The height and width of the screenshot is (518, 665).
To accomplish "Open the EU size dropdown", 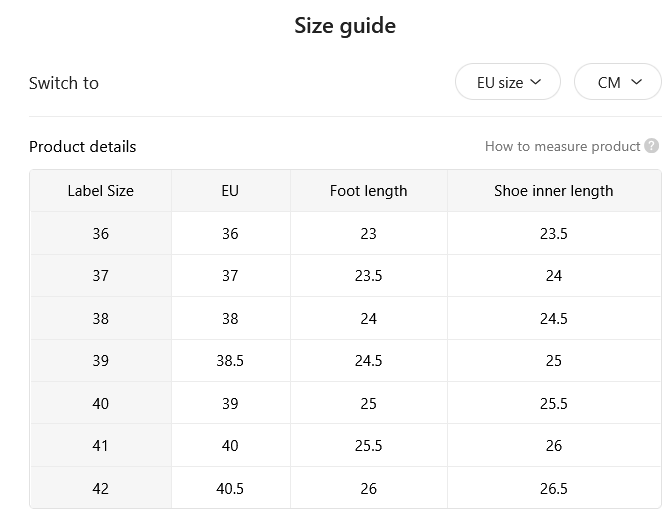I will 508,82.
